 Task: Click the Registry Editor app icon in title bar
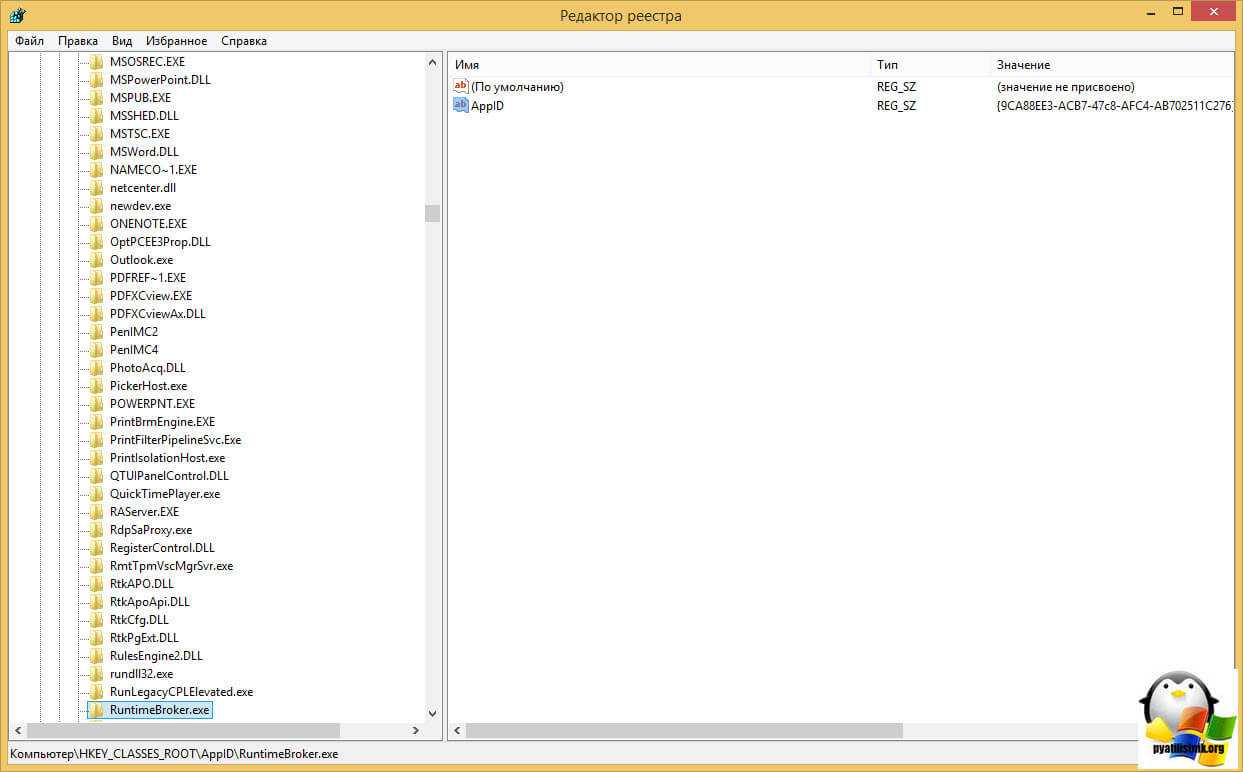click(x=17, y=15)
